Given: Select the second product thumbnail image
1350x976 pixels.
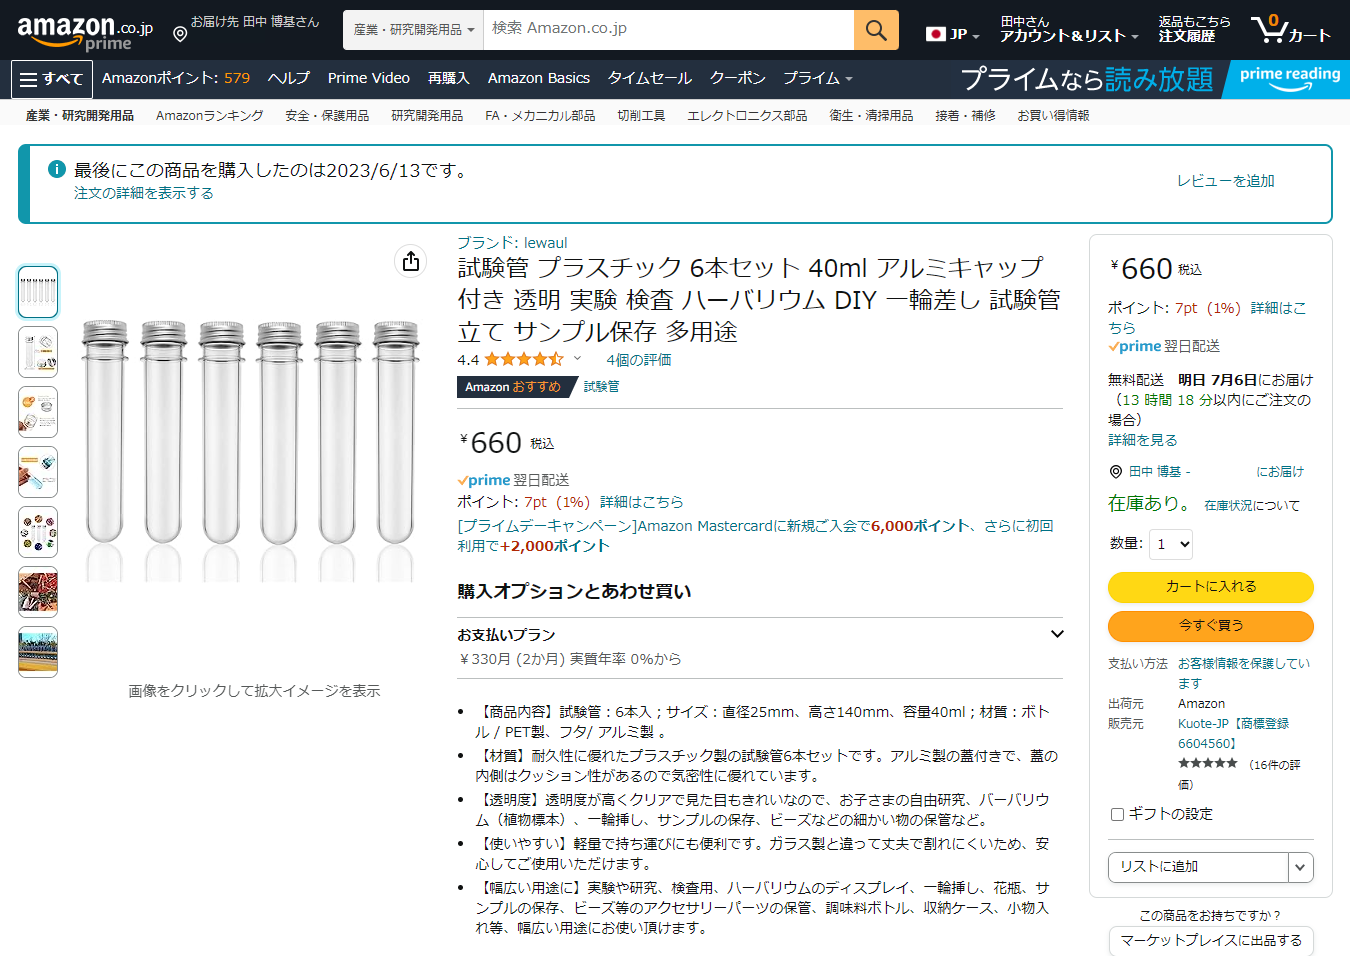Looking at the screenshot, I should coord(38,352).
